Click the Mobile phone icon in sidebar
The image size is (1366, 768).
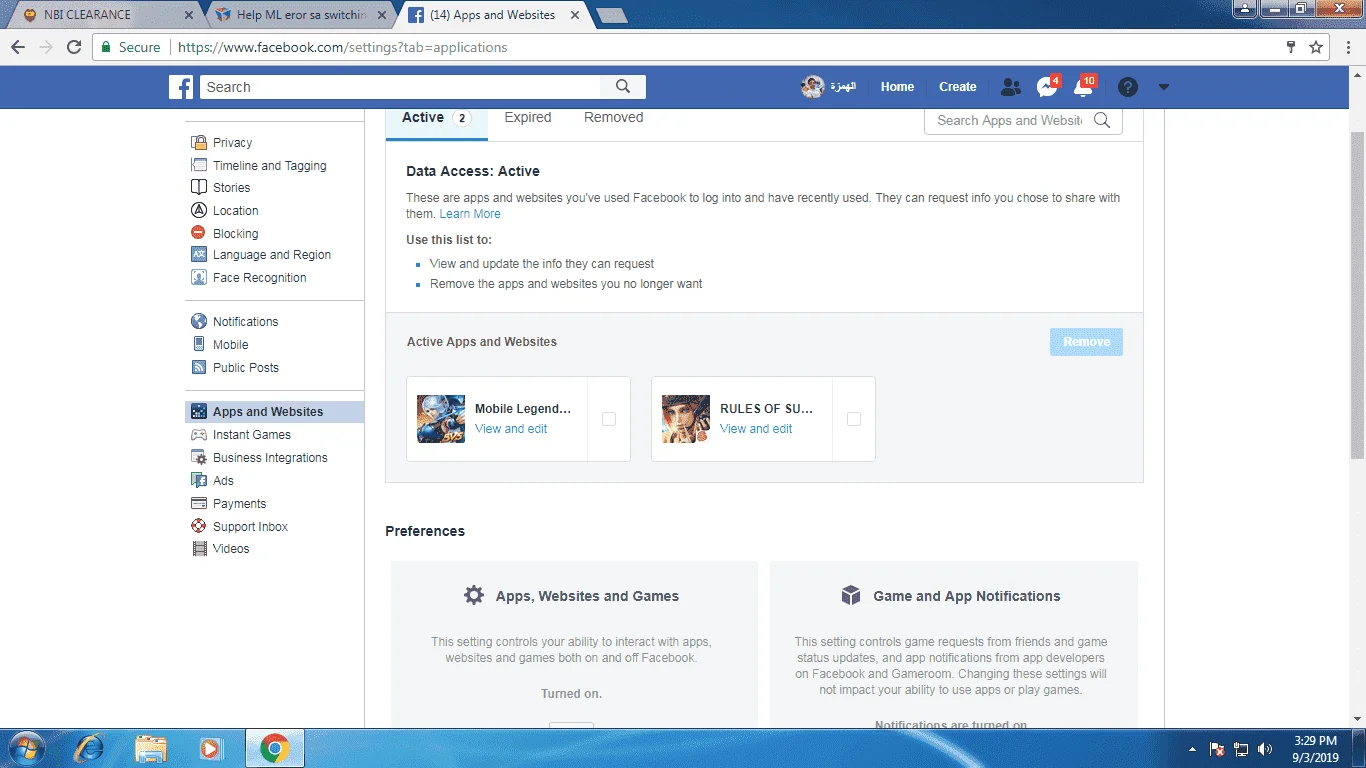tap(198, 345)
